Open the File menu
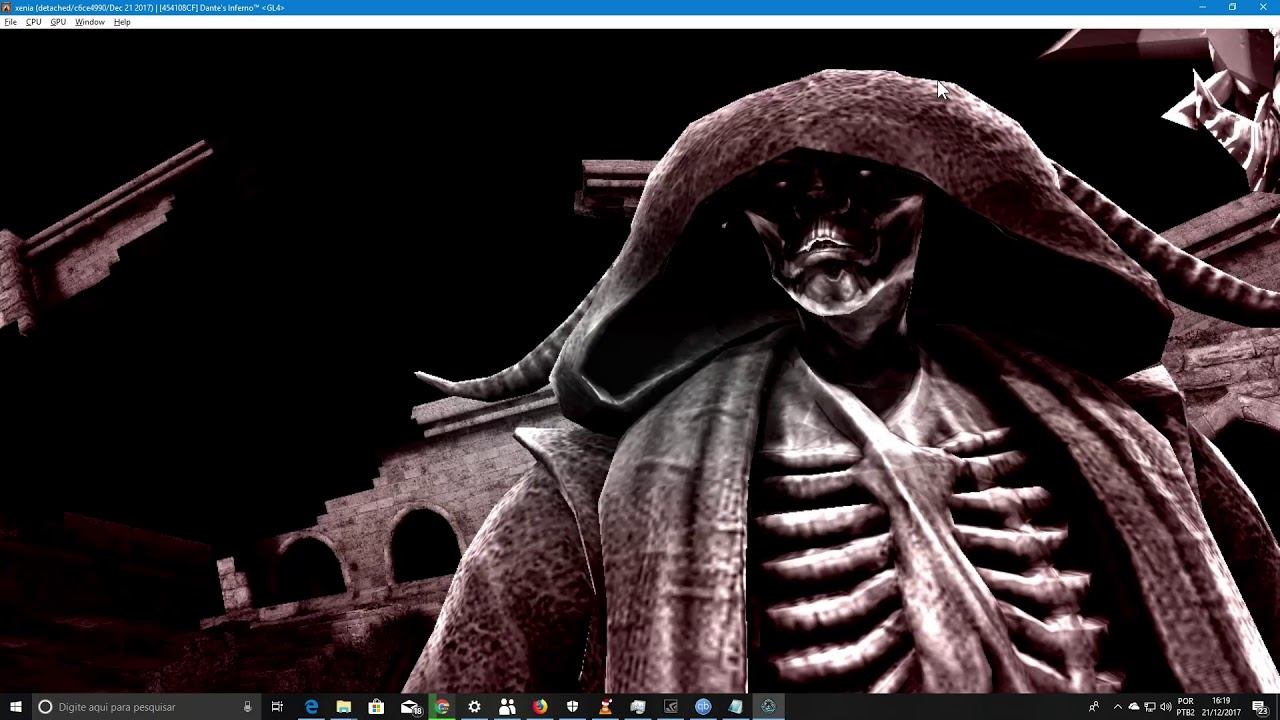This screenshot has width=1280, height=720. 10,22
